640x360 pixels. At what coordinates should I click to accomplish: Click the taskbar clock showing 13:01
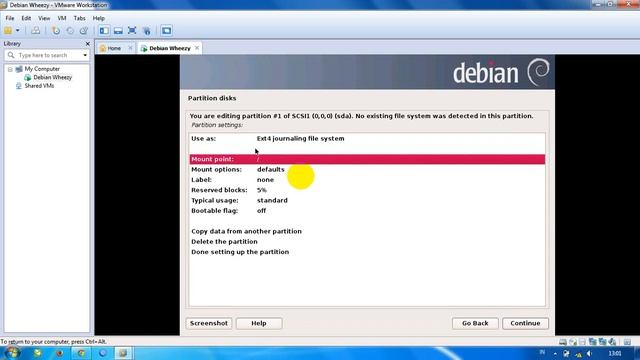click(615, 353)
